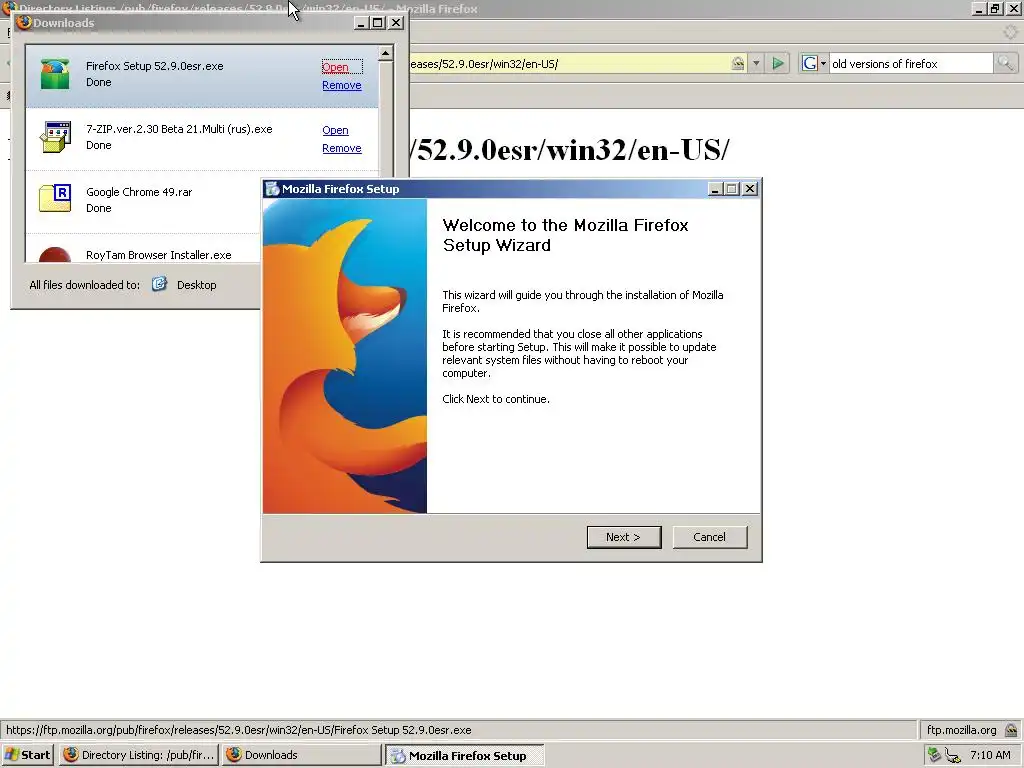The image size is (1024, 768).
Task: Switch to Directory Listing taskbar button
Action: click(x=138, y=755)
